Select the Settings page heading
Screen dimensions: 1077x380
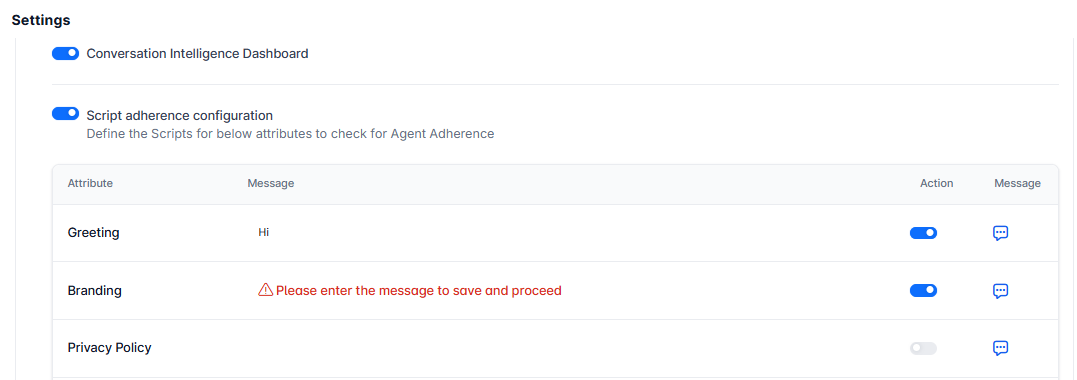(41, 21)
